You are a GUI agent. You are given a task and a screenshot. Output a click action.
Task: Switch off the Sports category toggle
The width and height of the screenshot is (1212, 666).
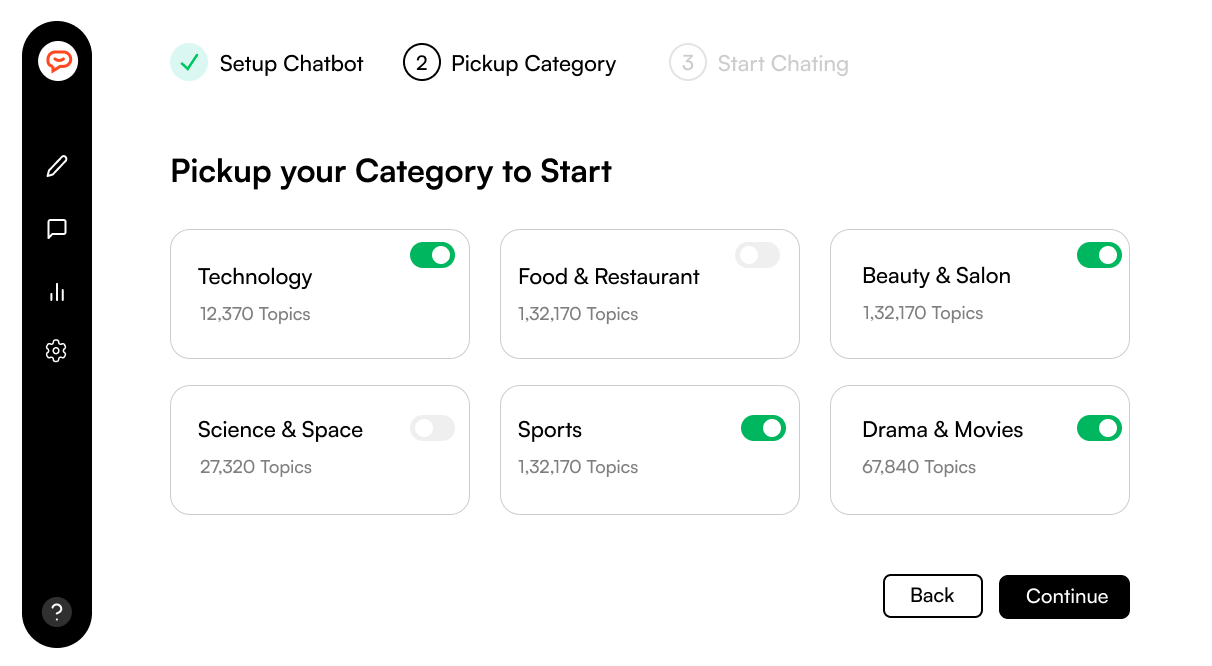[763, 428]
